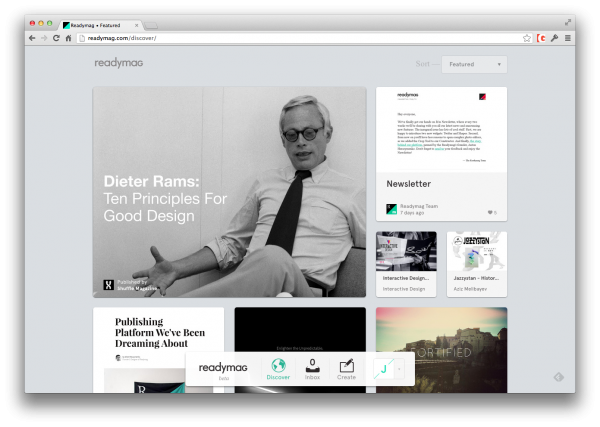Open the Interactive Design card thumbnail
This screenshot has height=427, width=600.
coord(406,251)
